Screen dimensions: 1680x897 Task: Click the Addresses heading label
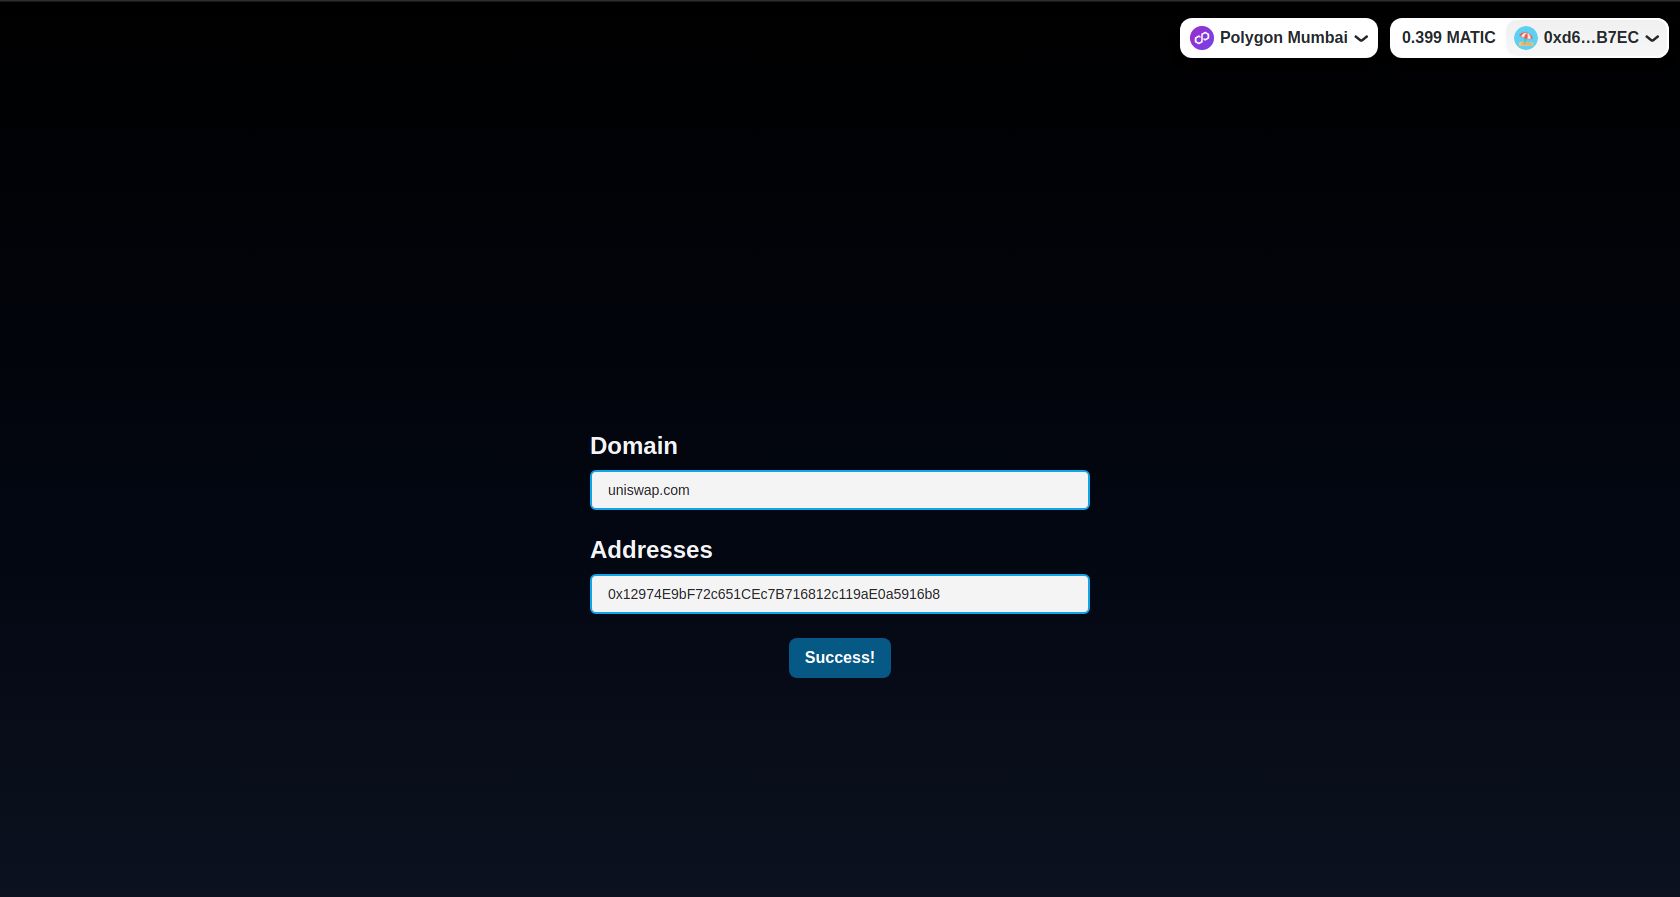pos(651,550)
